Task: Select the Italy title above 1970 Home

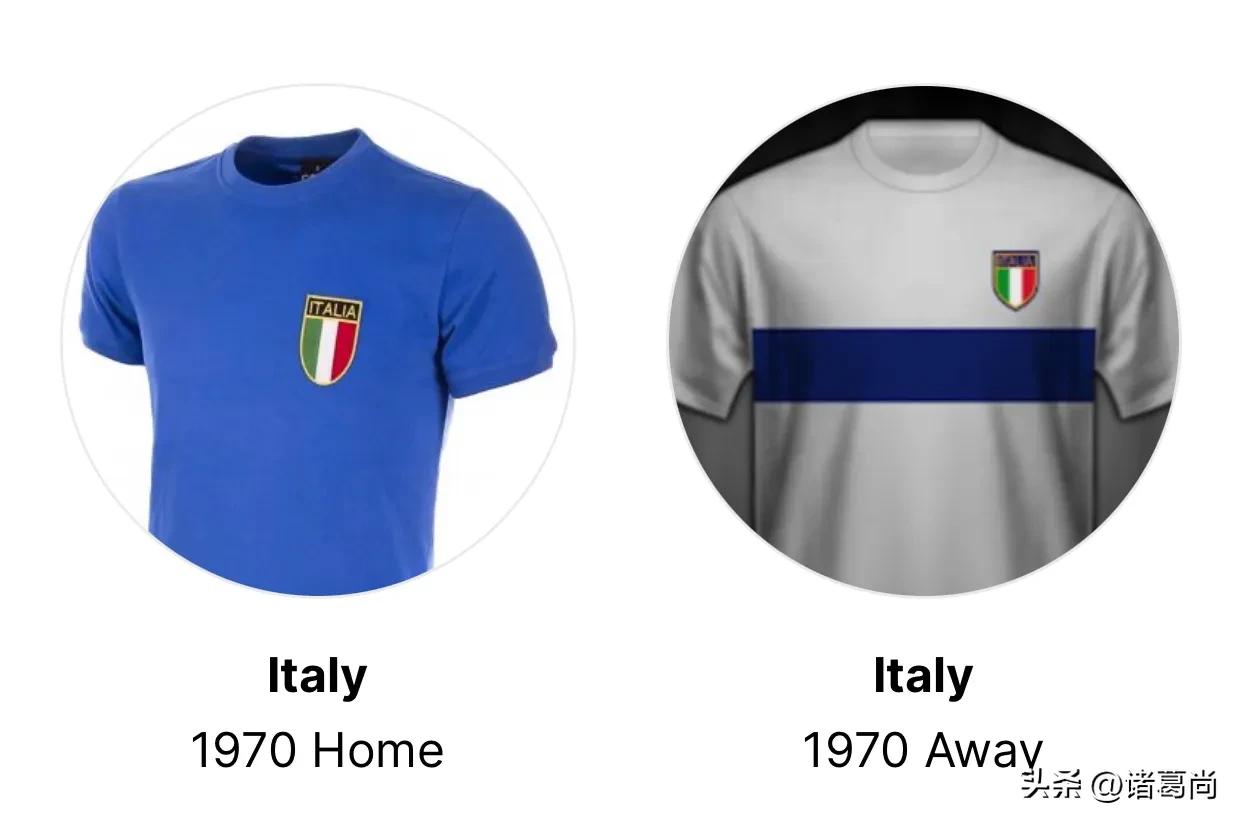Action: tap(317, 677)
